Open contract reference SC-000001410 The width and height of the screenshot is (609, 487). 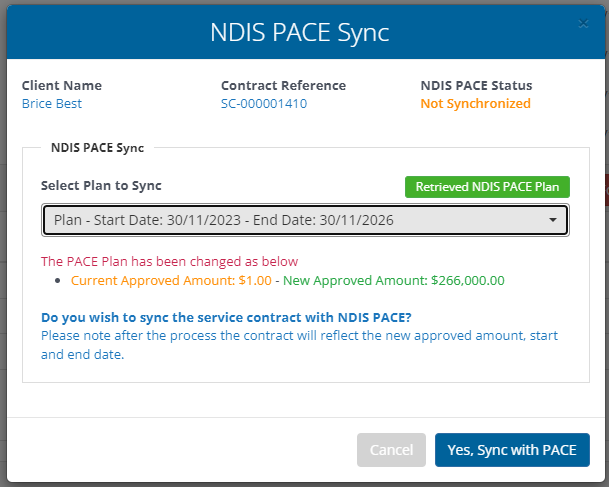click(264, 104)
